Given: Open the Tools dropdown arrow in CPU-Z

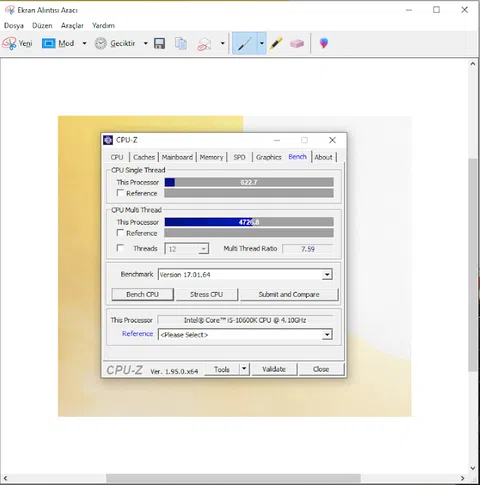Looking at the screenshot, I should point(244,369).
